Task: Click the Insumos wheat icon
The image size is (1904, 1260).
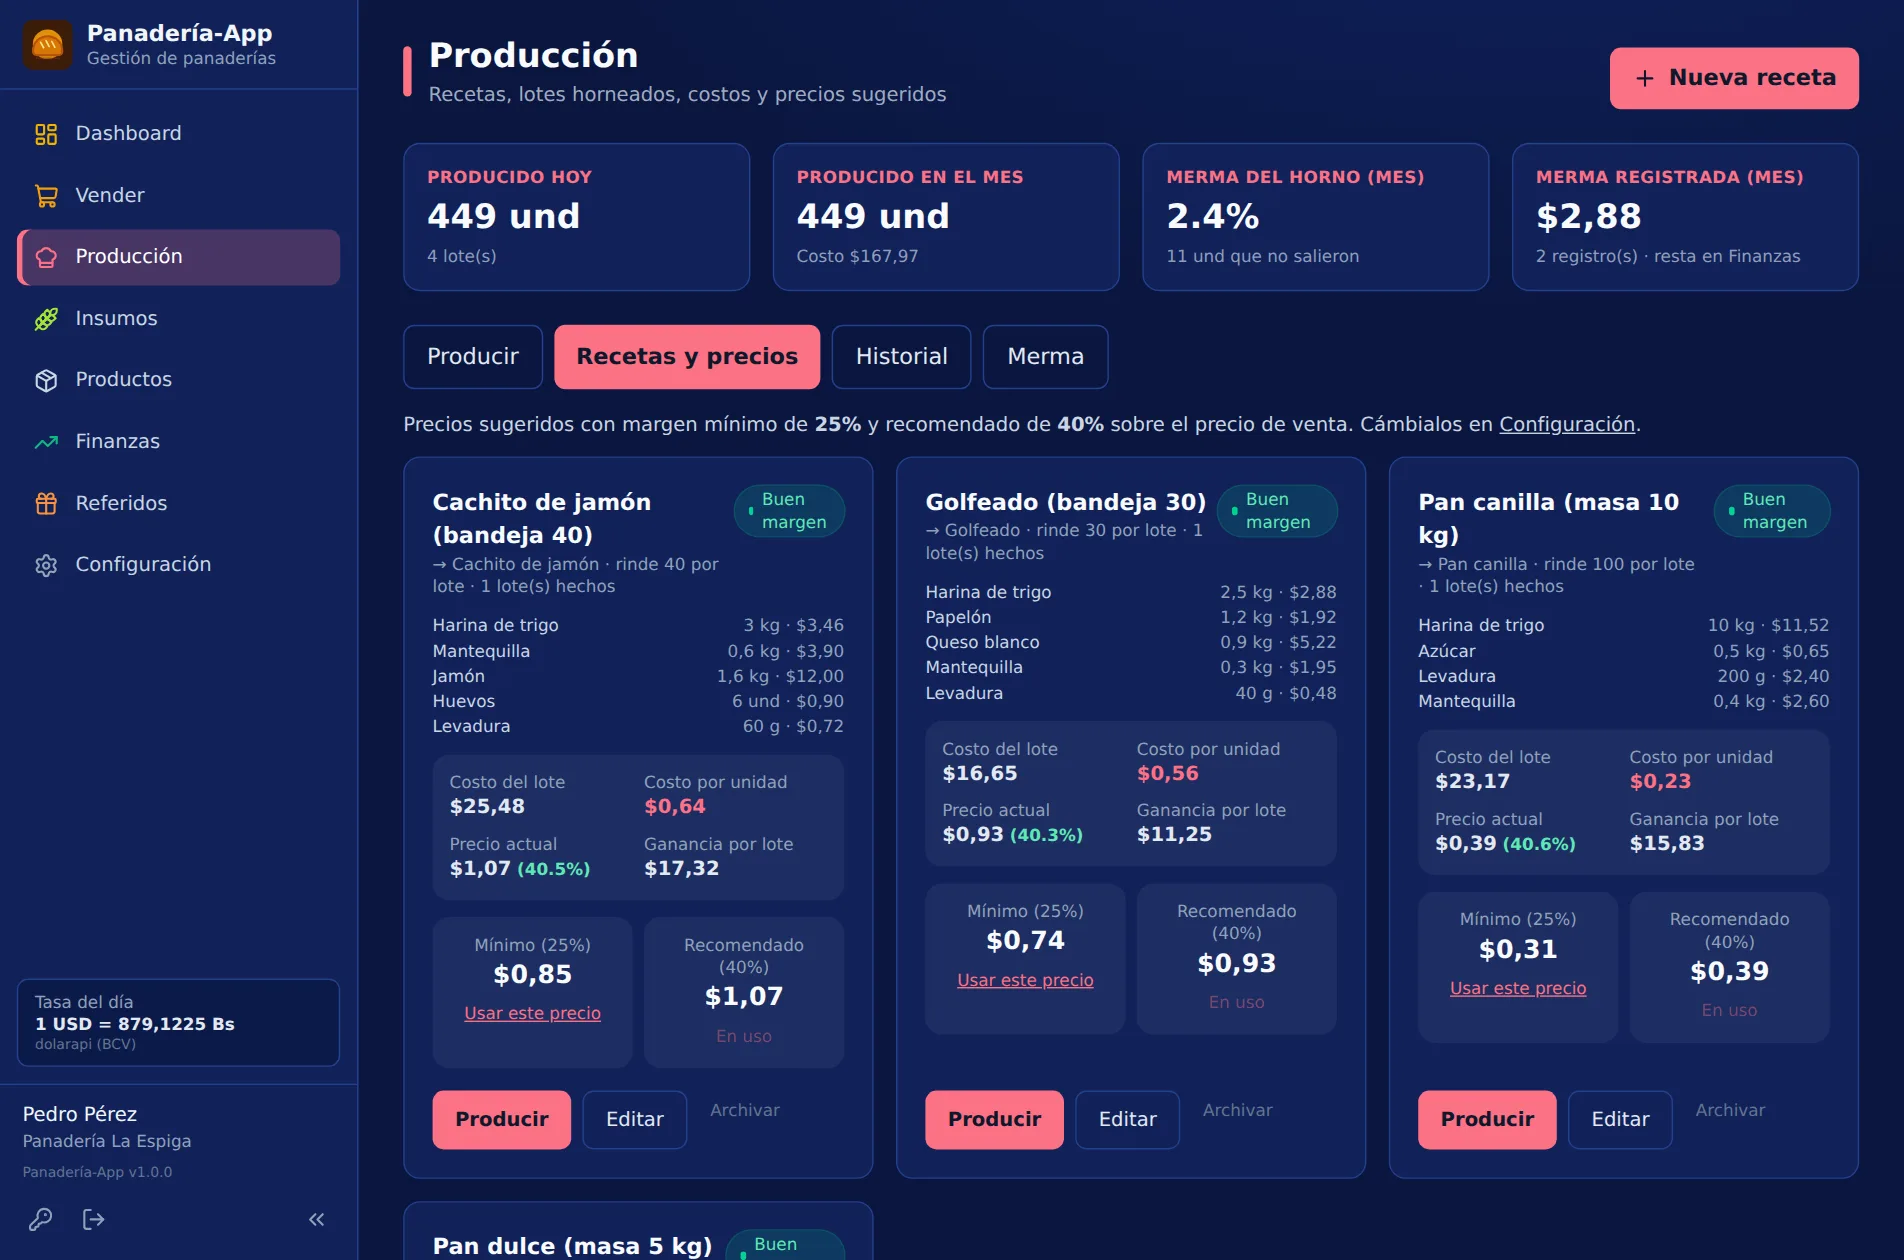Action: pos(46,319)
